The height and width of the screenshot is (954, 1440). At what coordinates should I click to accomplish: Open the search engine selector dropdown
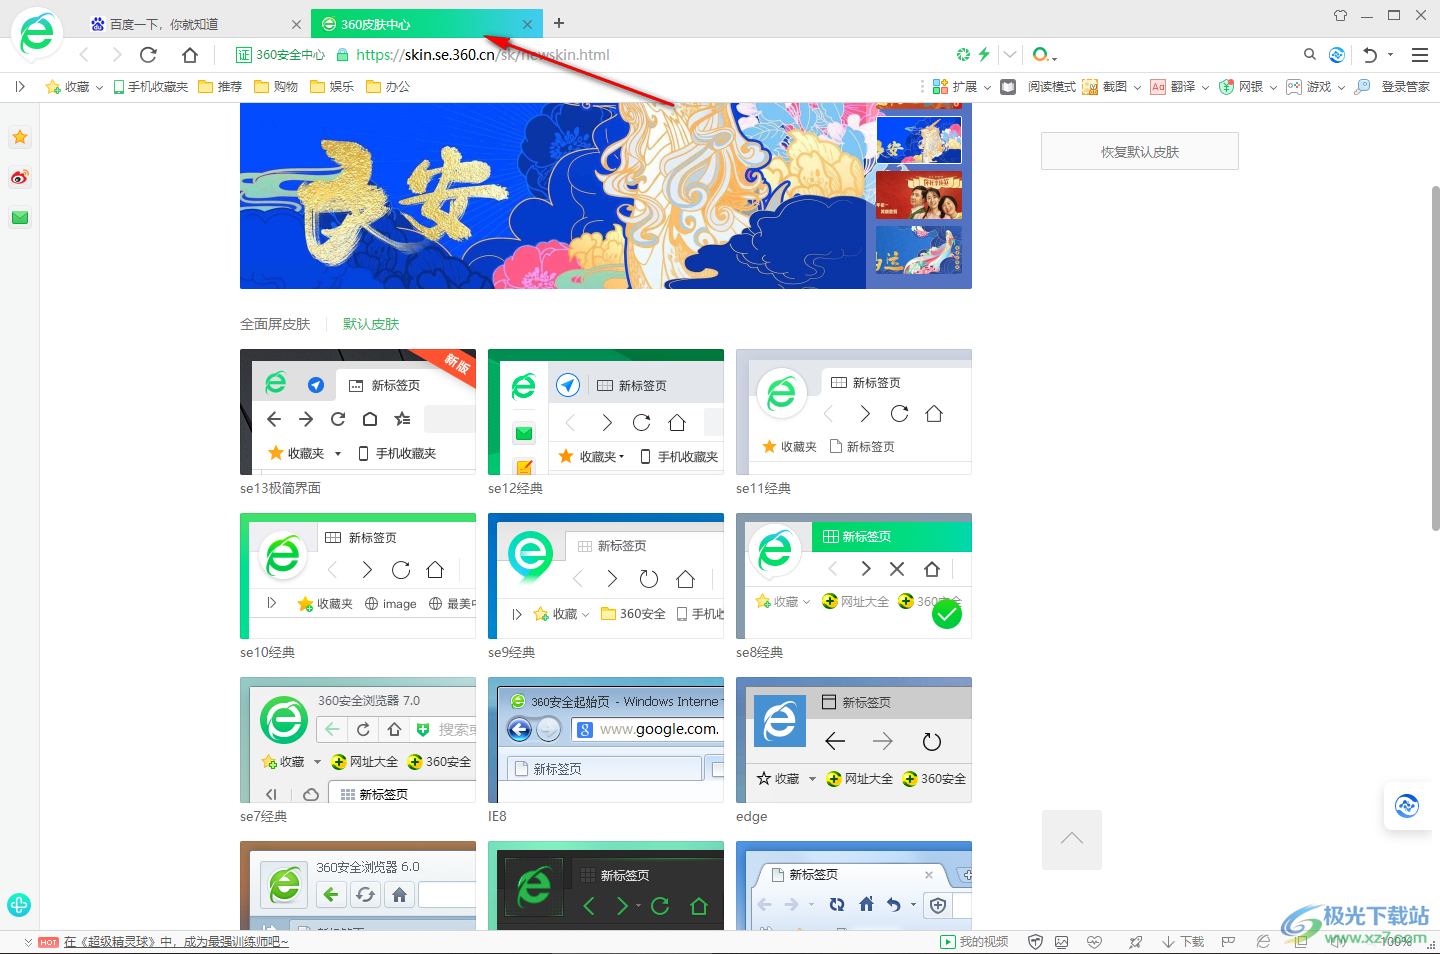(1045, 55)
